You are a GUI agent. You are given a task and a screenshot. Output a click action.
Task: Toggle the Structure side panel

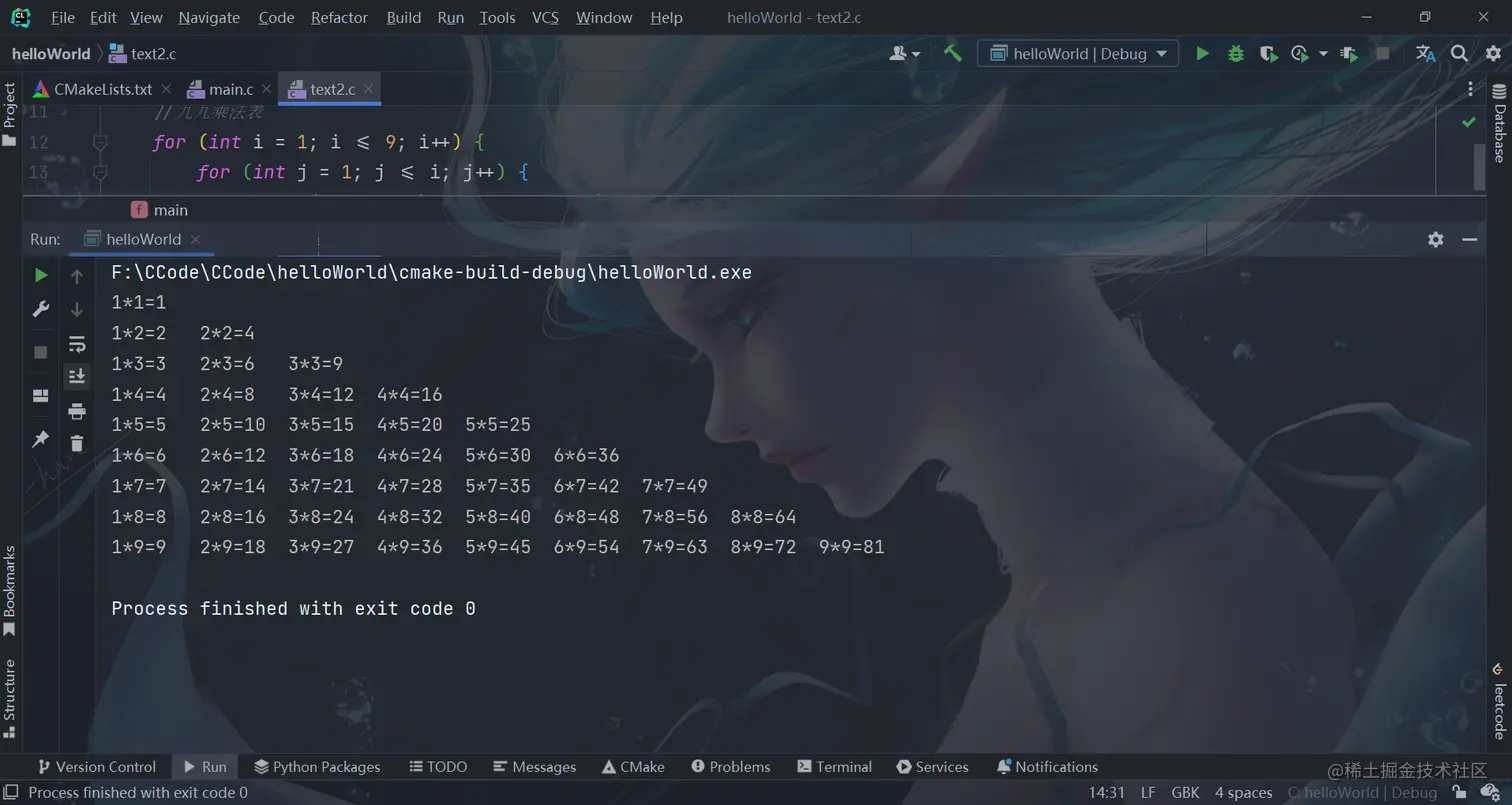10,698
